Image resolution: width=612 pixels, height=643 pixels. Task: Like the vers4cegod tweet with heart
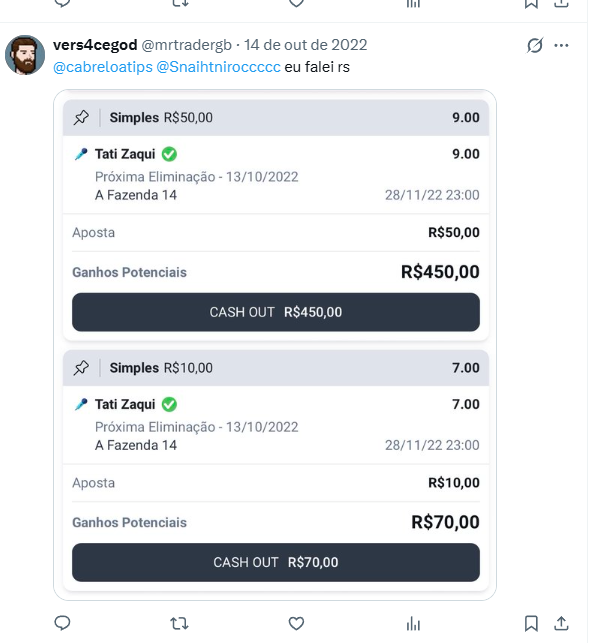pos(296,623)
